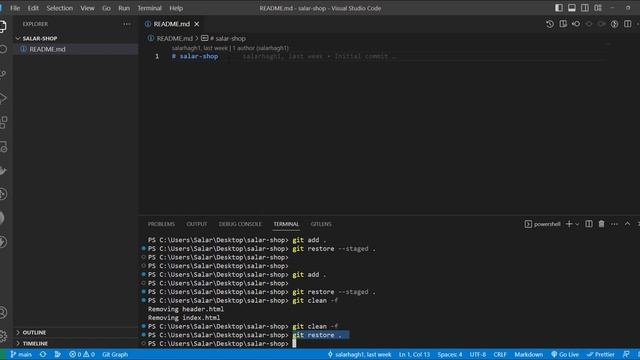Select the powershell terminal label

pos(542,224)
